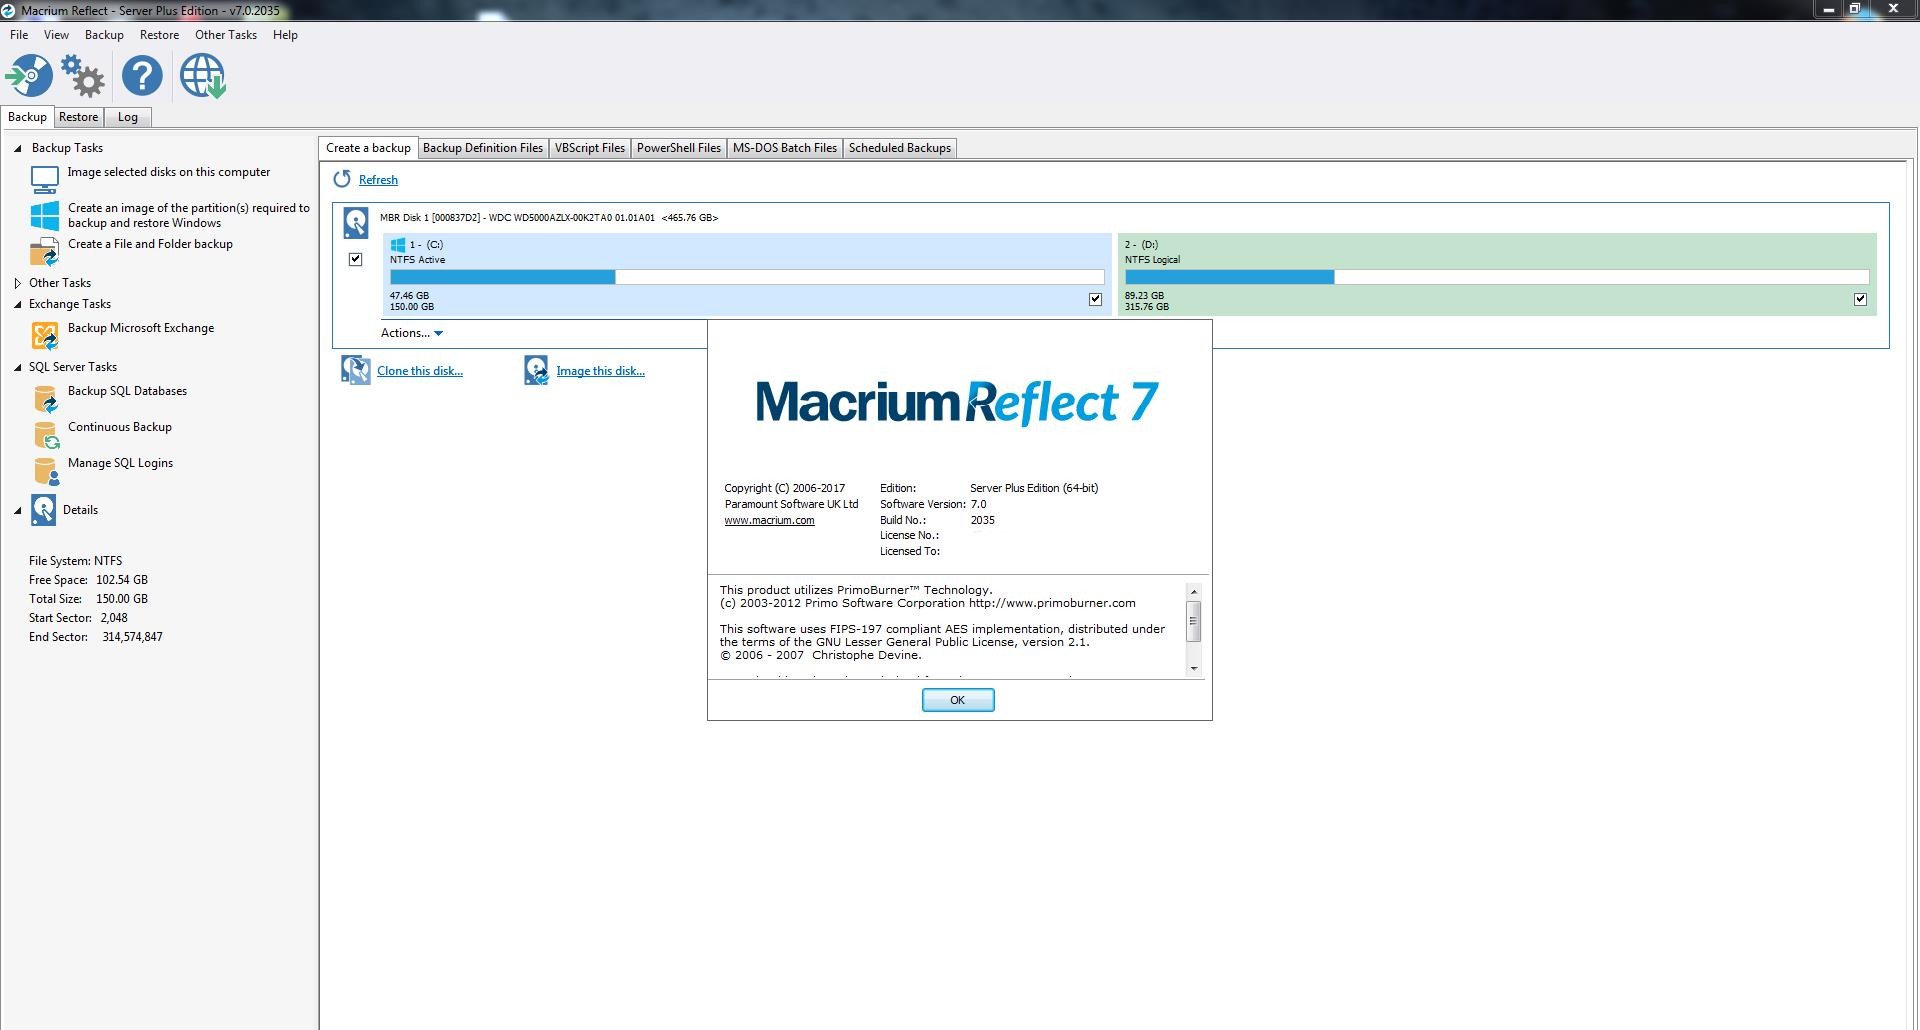Toggle the MBR Disk 1 selection checkbox
Viewport: 1920px width, 1030px height.
coord(355,259)
